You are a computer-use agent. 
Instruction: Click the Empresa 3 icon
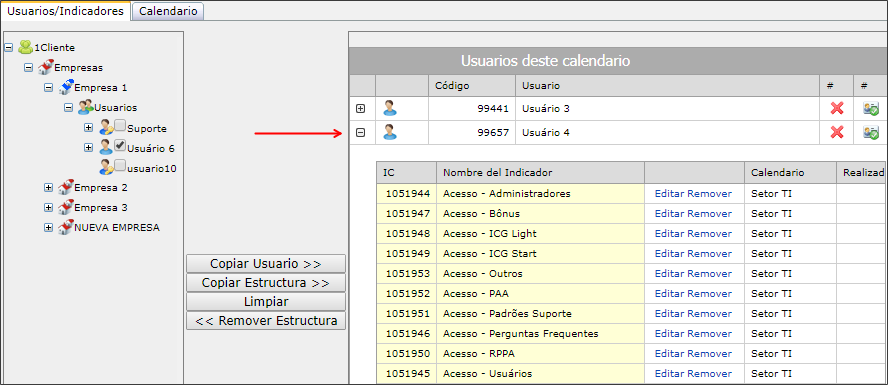66,207
